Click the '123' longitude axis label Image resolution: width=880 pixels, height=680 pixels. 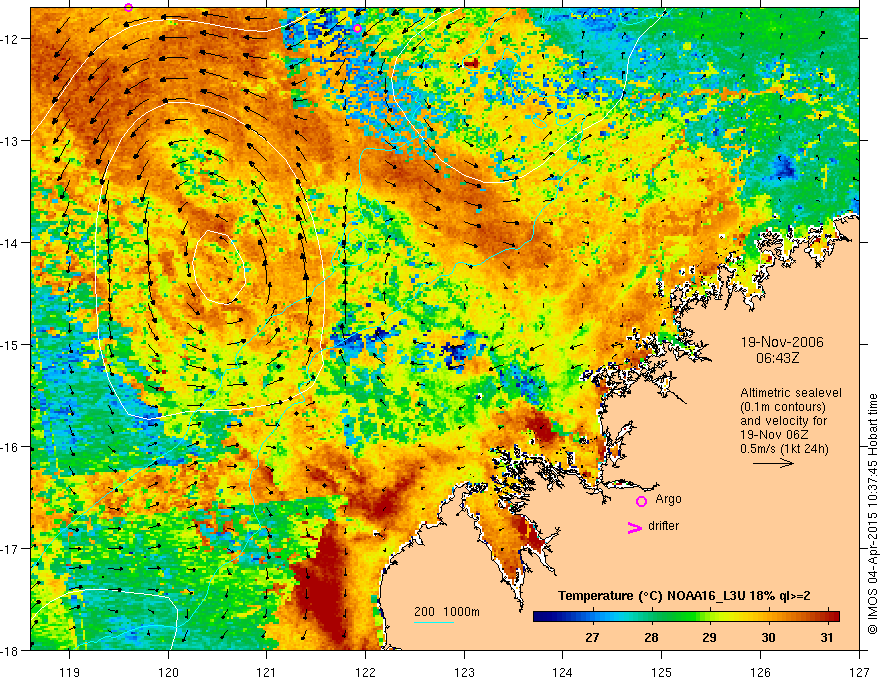pyautogui.click(x=464, y=672)
